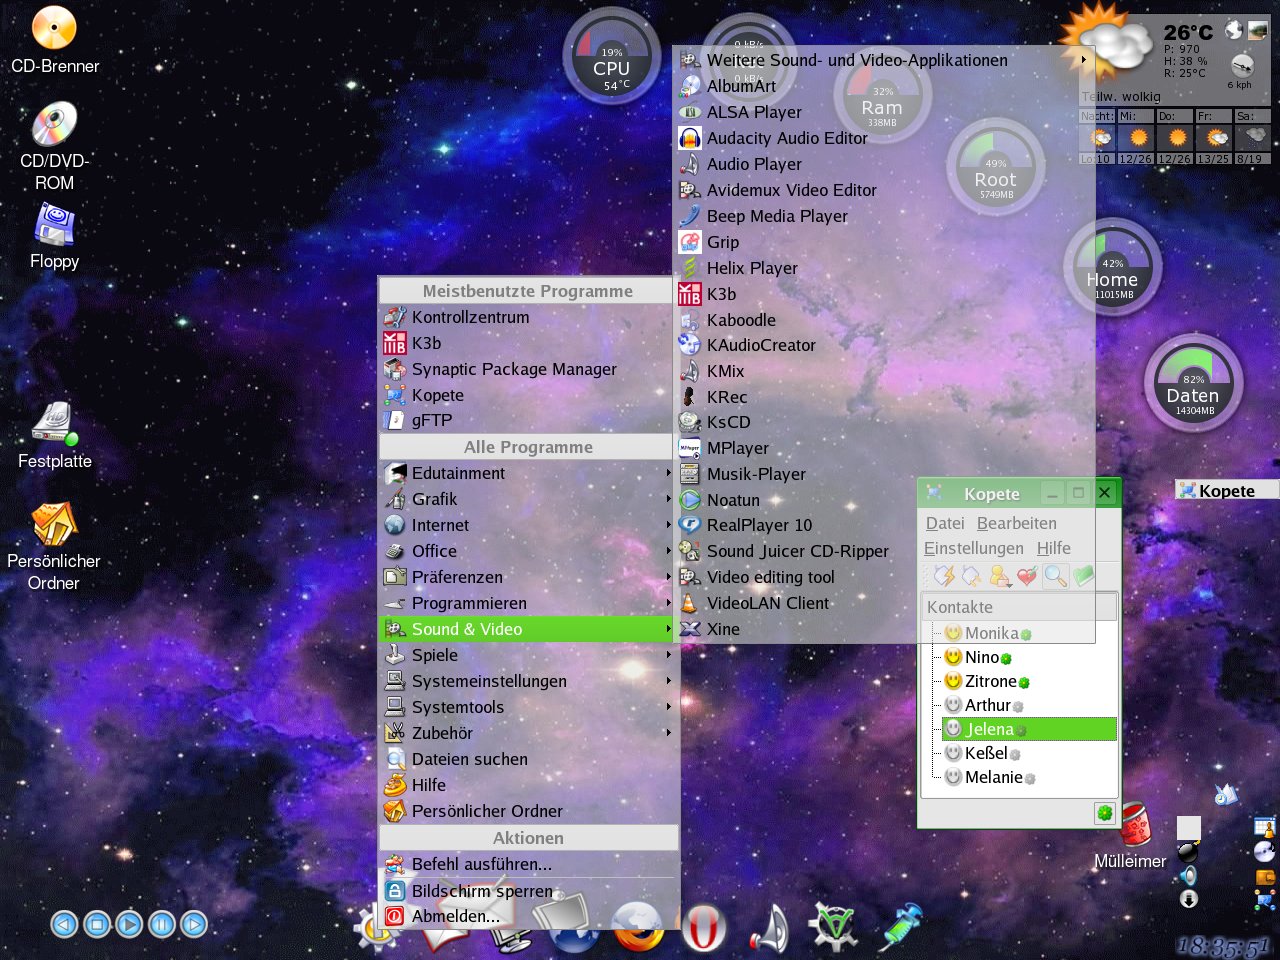Click the CD disc tray icon
Image resolution: width=1280 pixels, height=960 pixels.
(1265, 852)
